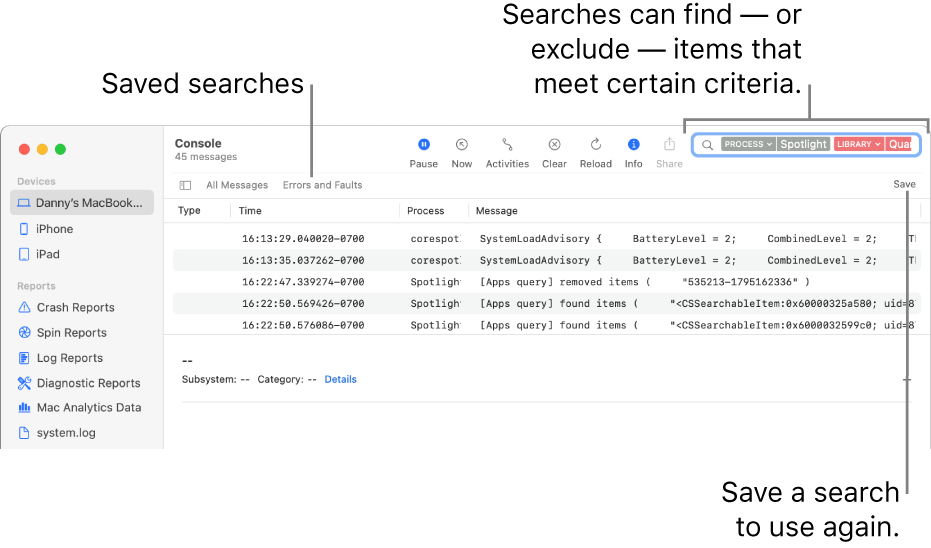Sort by the Process column header

(x=425, y=211)
